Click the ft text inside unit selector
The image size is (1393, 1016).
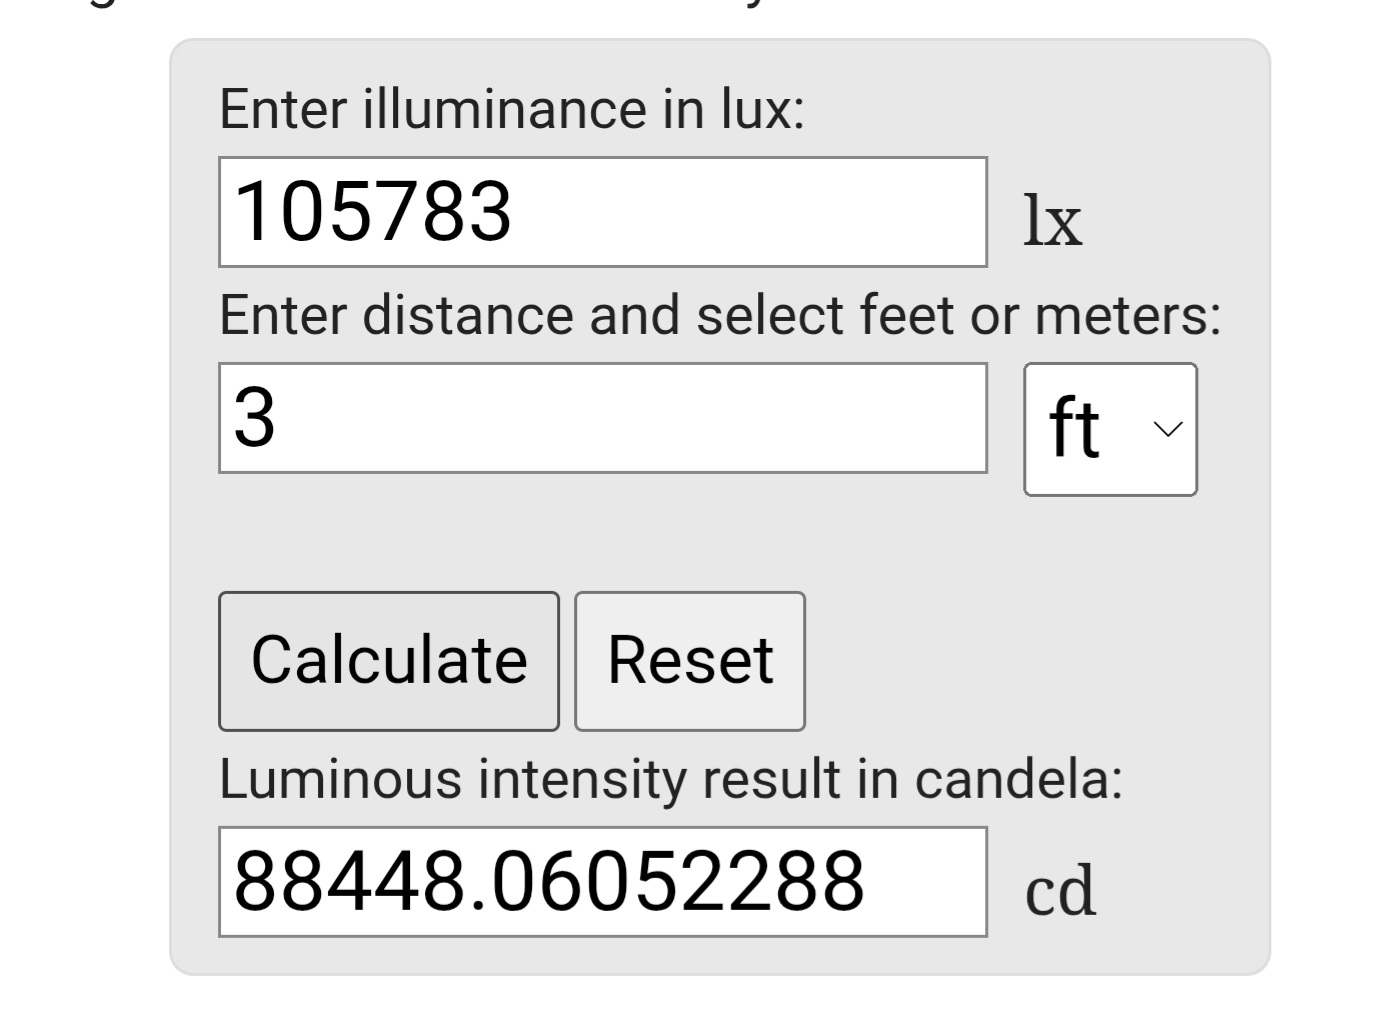[1075, 428]
